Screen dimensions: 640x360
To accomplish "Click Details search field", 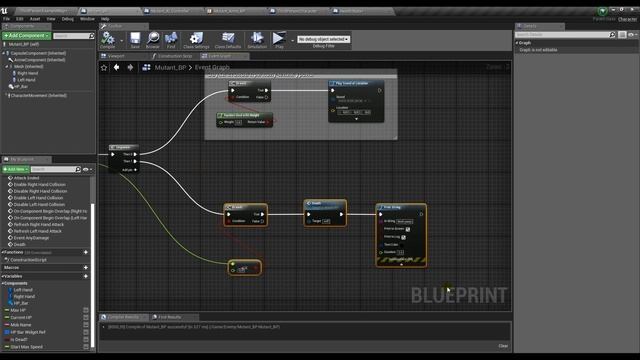I will pos(562,35).
